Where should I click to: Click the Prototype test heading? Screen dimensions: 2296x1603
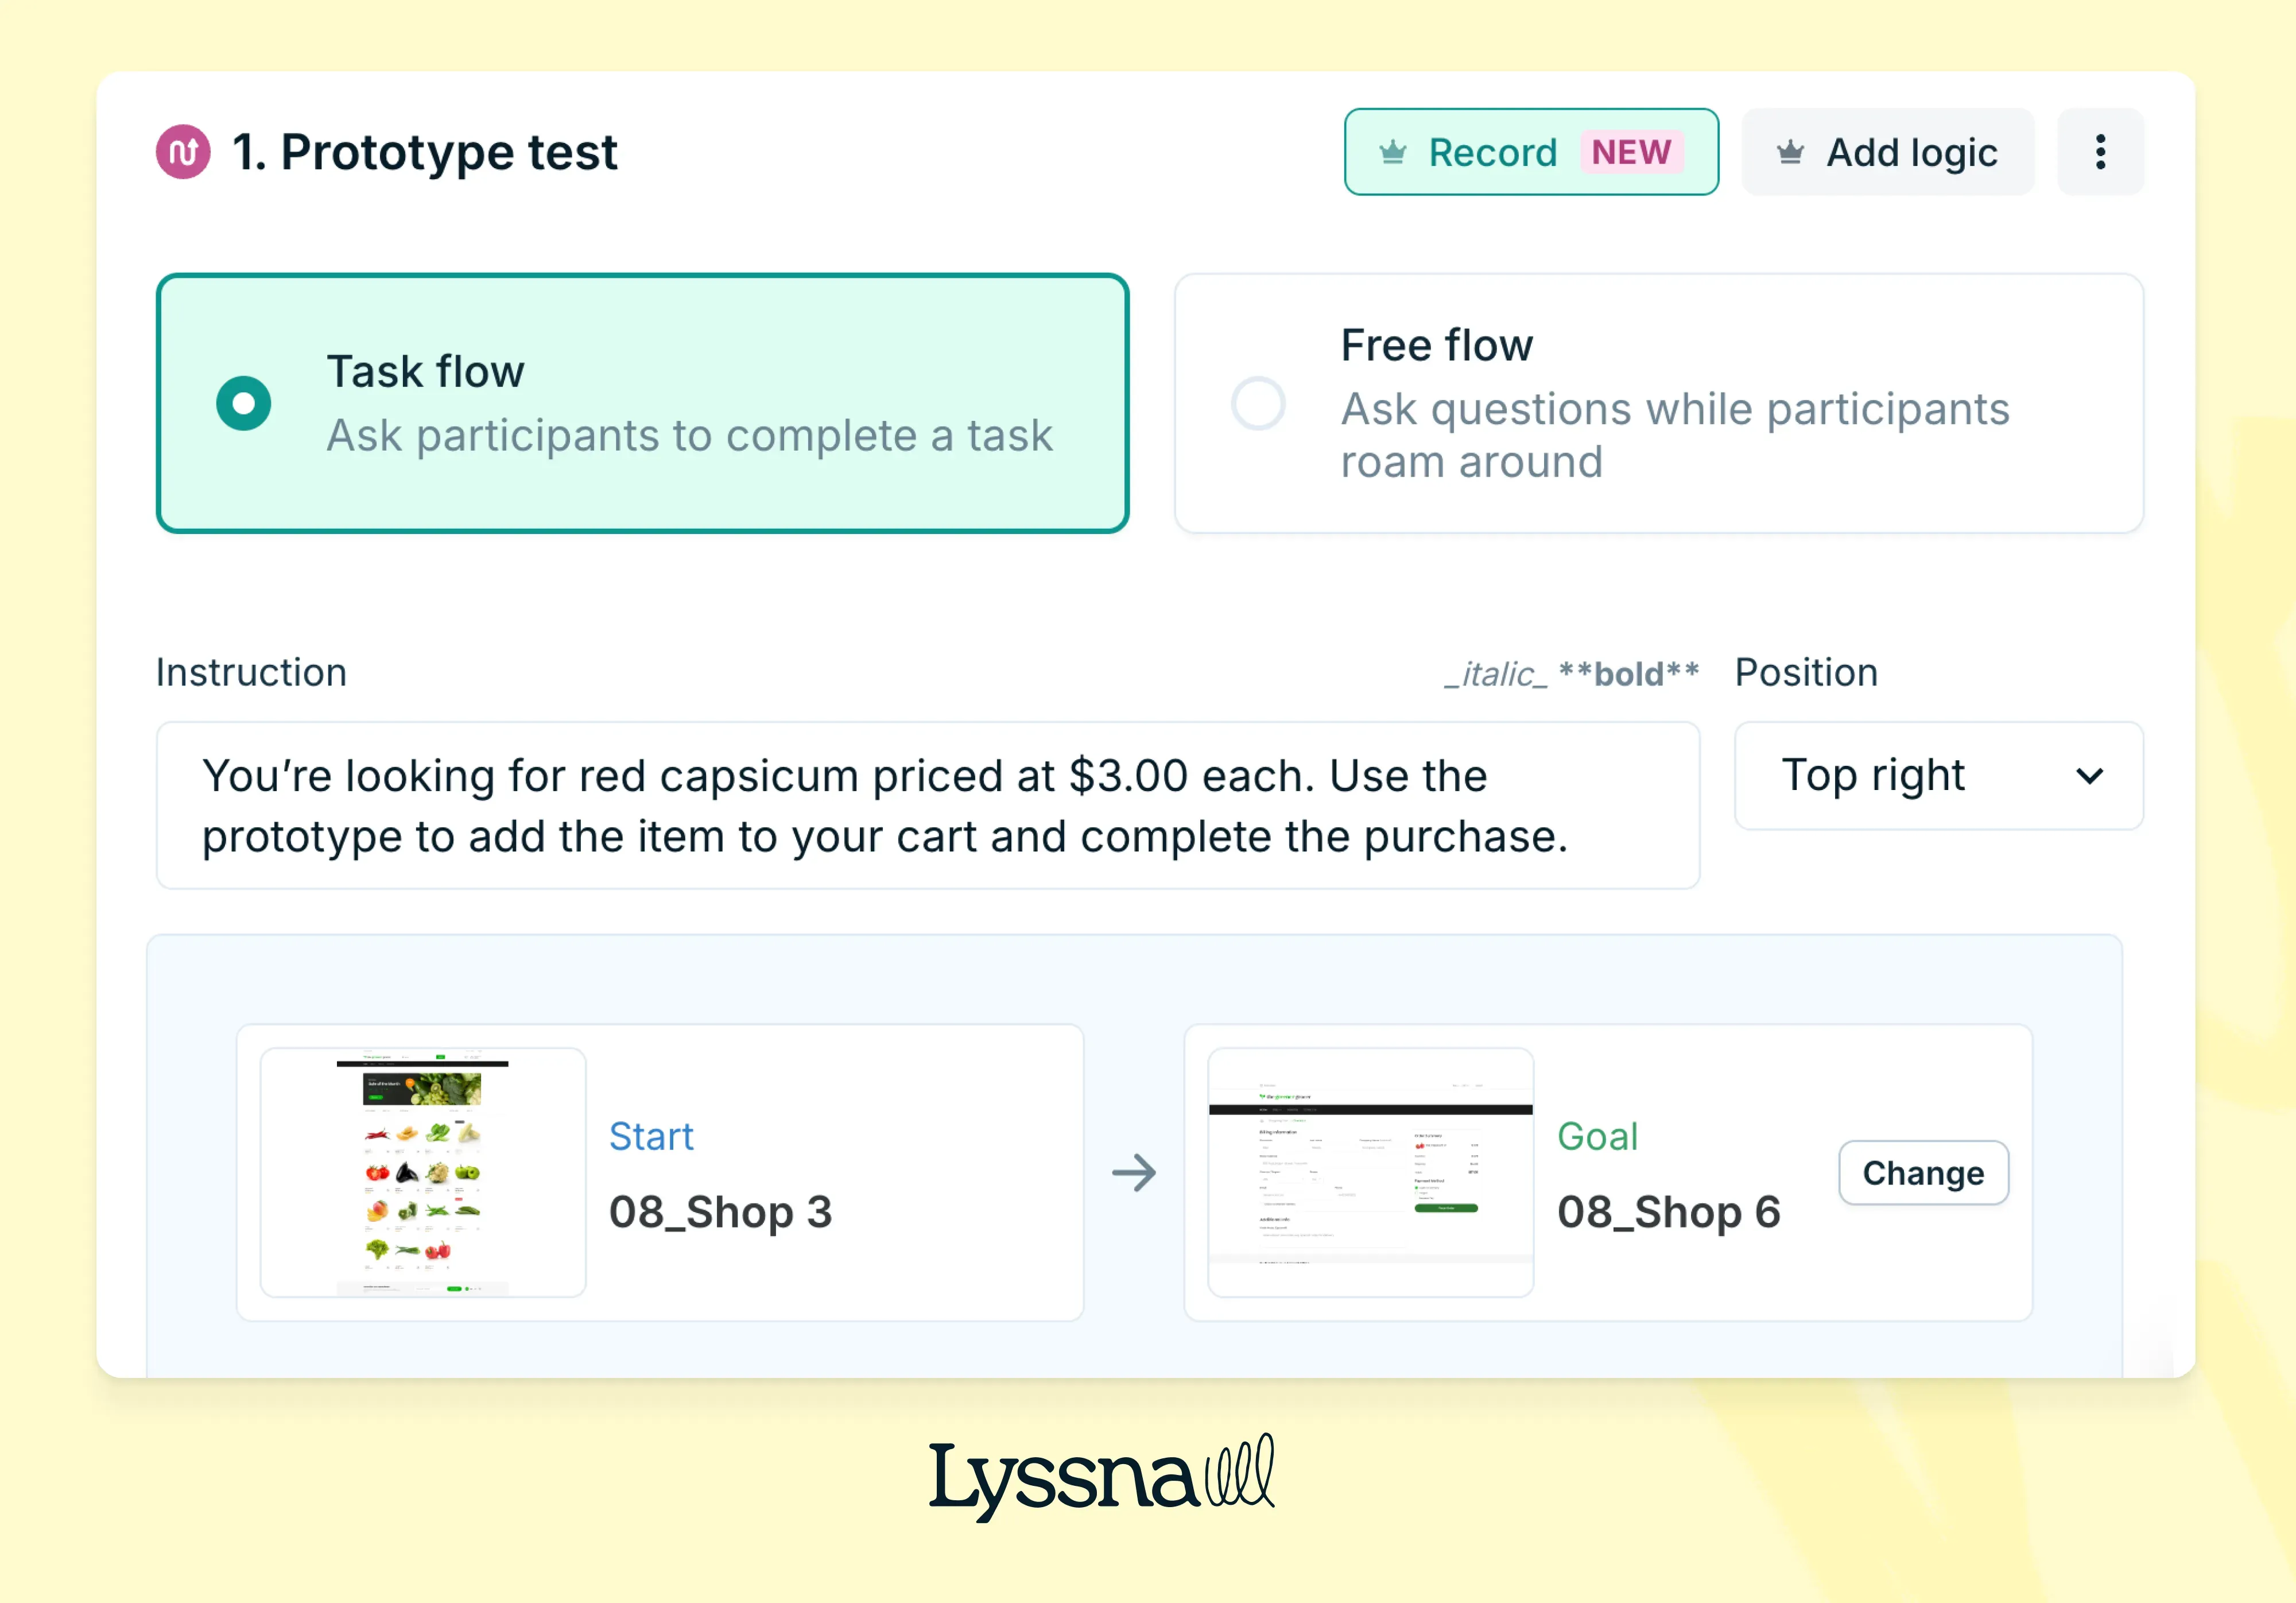pyautogui.click(x=424, y=151)
